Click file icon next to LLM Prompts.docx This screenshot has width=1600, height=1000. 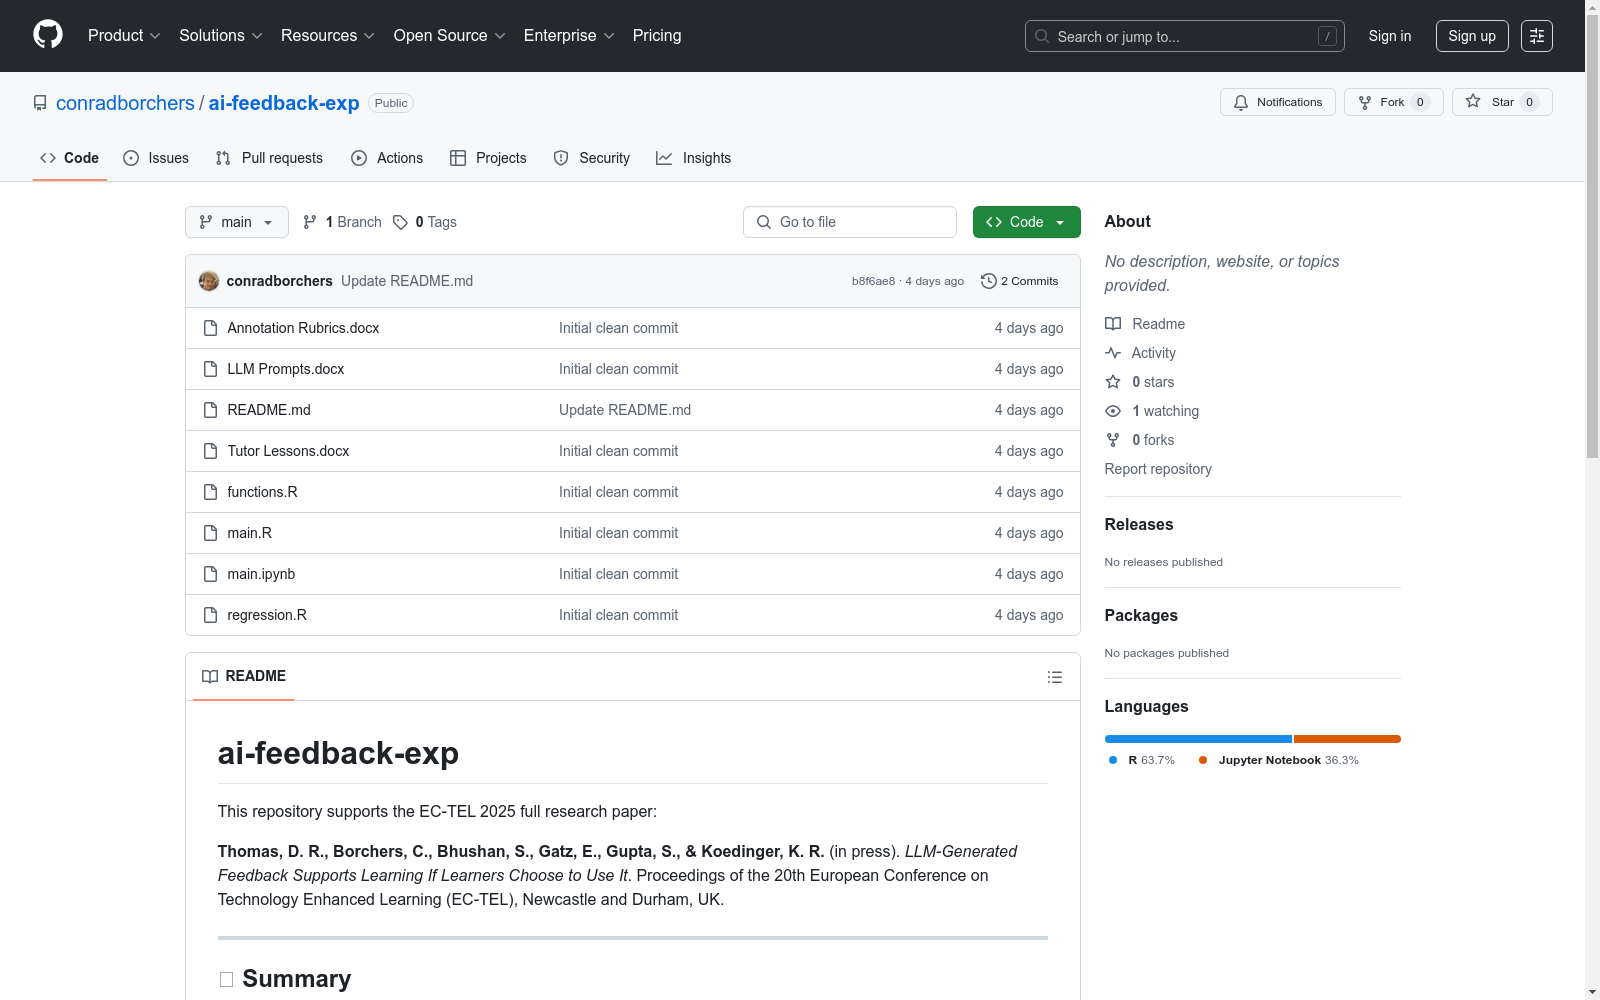coord(210,369)
